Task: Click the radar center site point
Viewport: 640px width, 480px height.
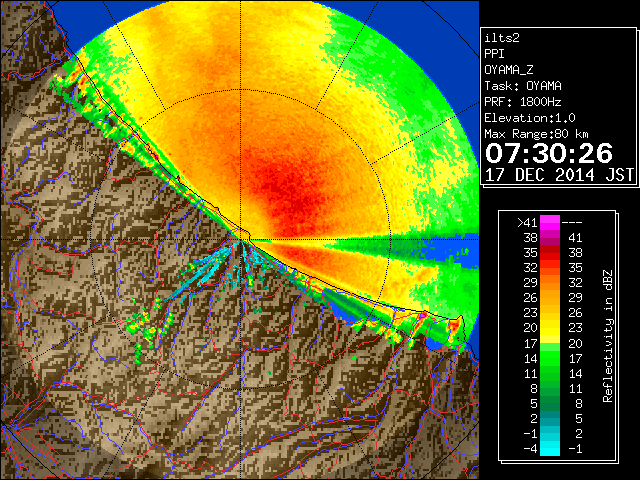Action: [x=241, y=240]
